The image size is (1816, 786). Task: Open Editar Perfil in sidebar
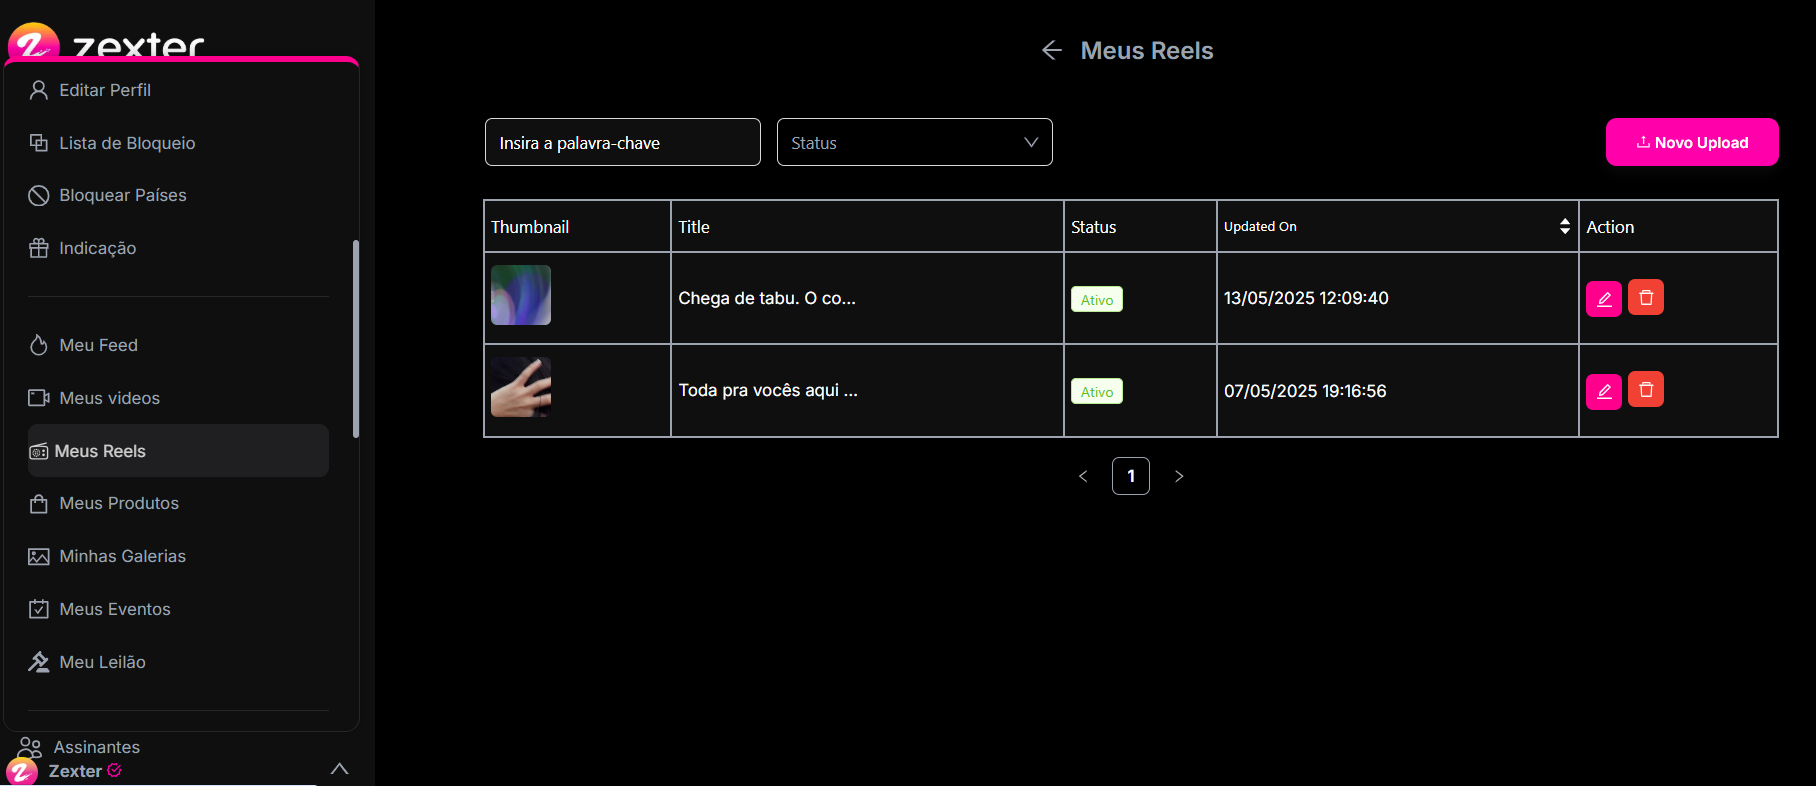click(x=104, y=90)
